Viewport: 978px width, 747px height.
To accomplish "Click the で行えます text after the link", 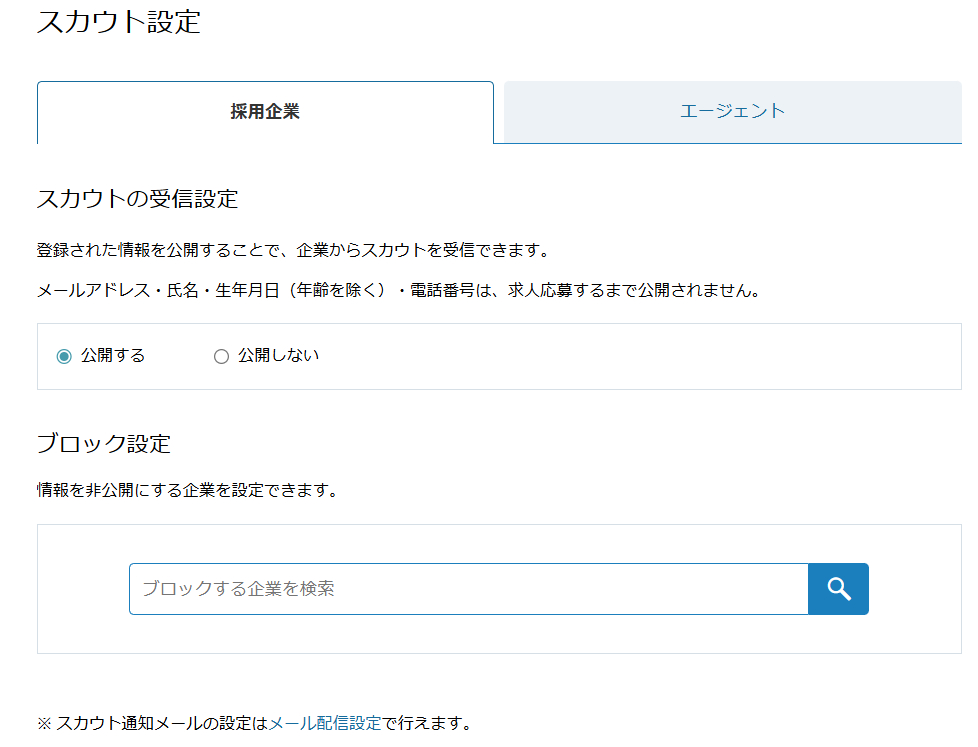I will tap(427, 723).
